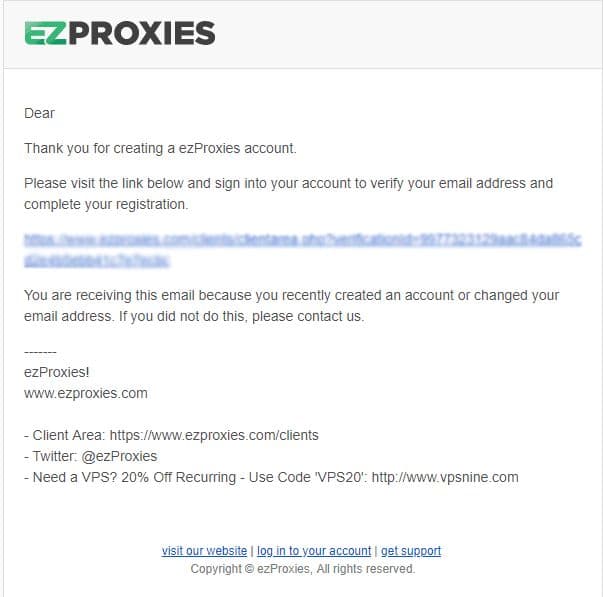Click the 'Thank you for creating' sentence
Viewport: 603px width, 597px height.
tap(160, 148)
